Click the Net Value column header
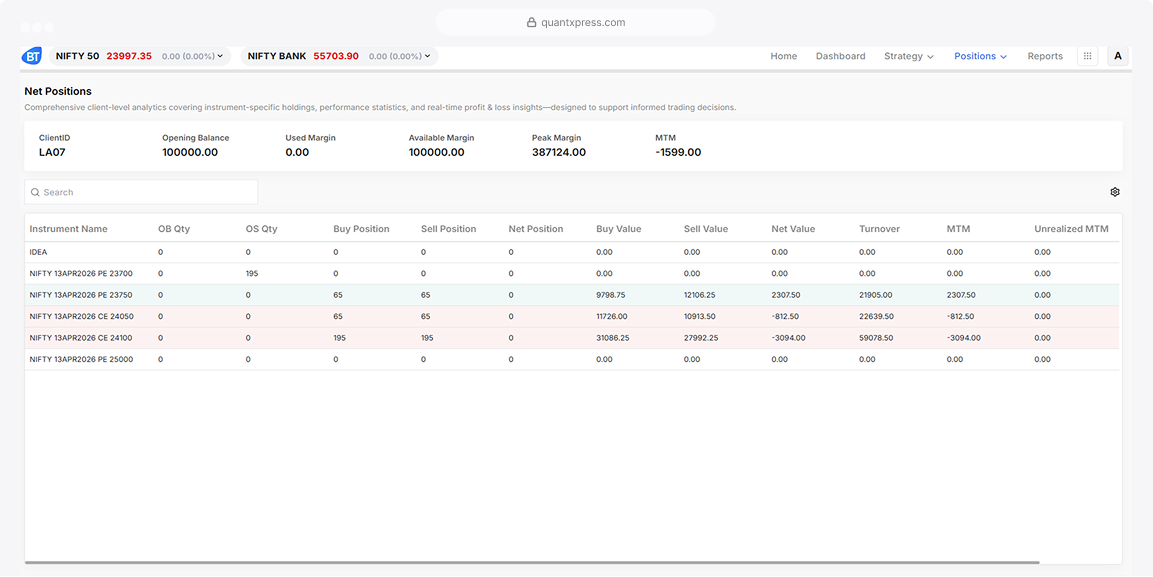1153x577 pixels. 793,229
